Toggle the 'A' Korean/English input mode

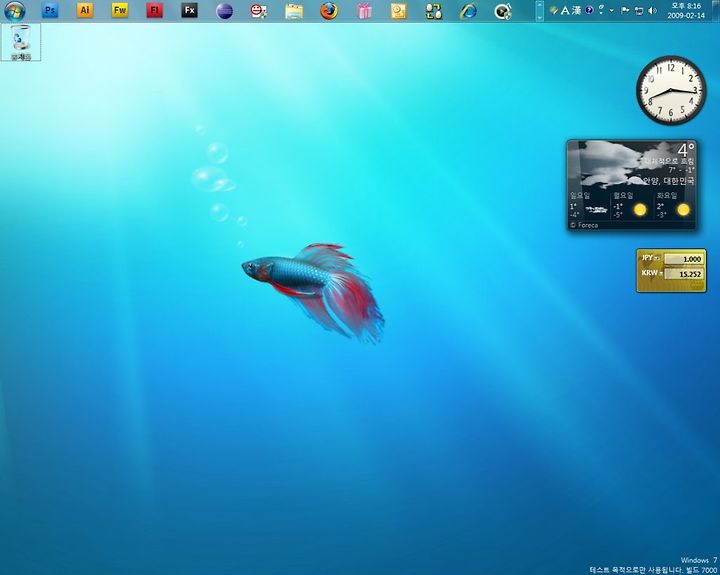pyautogui.click(x=565, y=10)
